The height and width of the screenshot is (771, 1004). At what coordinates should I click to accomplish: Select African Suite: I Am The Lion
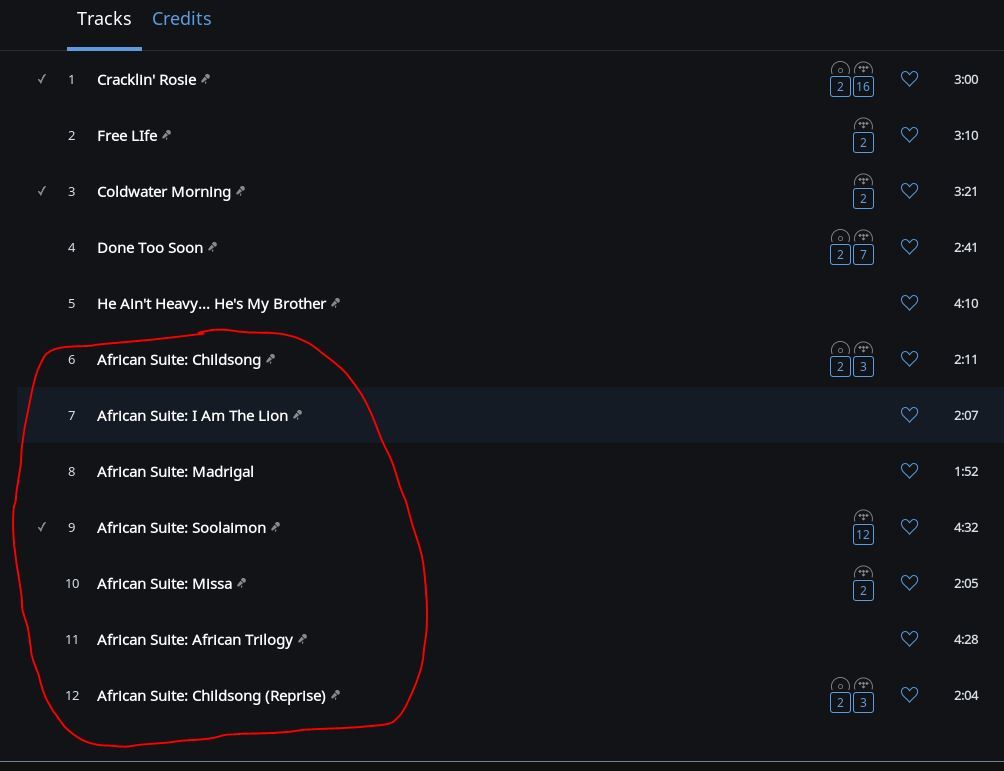point(192,416)
